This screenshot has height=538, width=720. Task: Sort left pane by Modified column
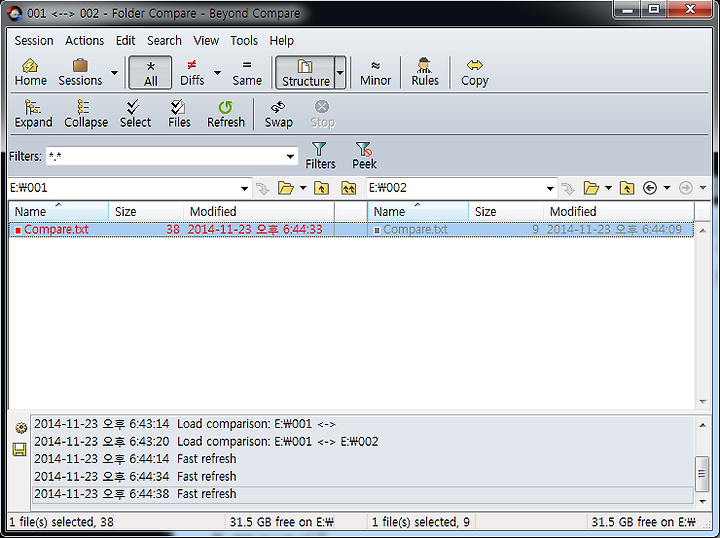click(x=259, y=212)
